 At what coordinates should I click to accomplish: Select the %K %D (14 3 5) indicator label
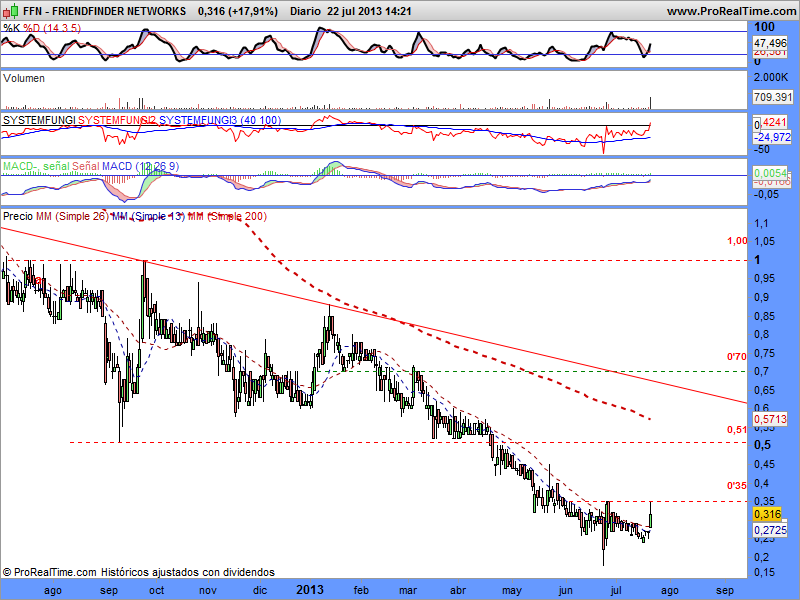tap(42, 28)
